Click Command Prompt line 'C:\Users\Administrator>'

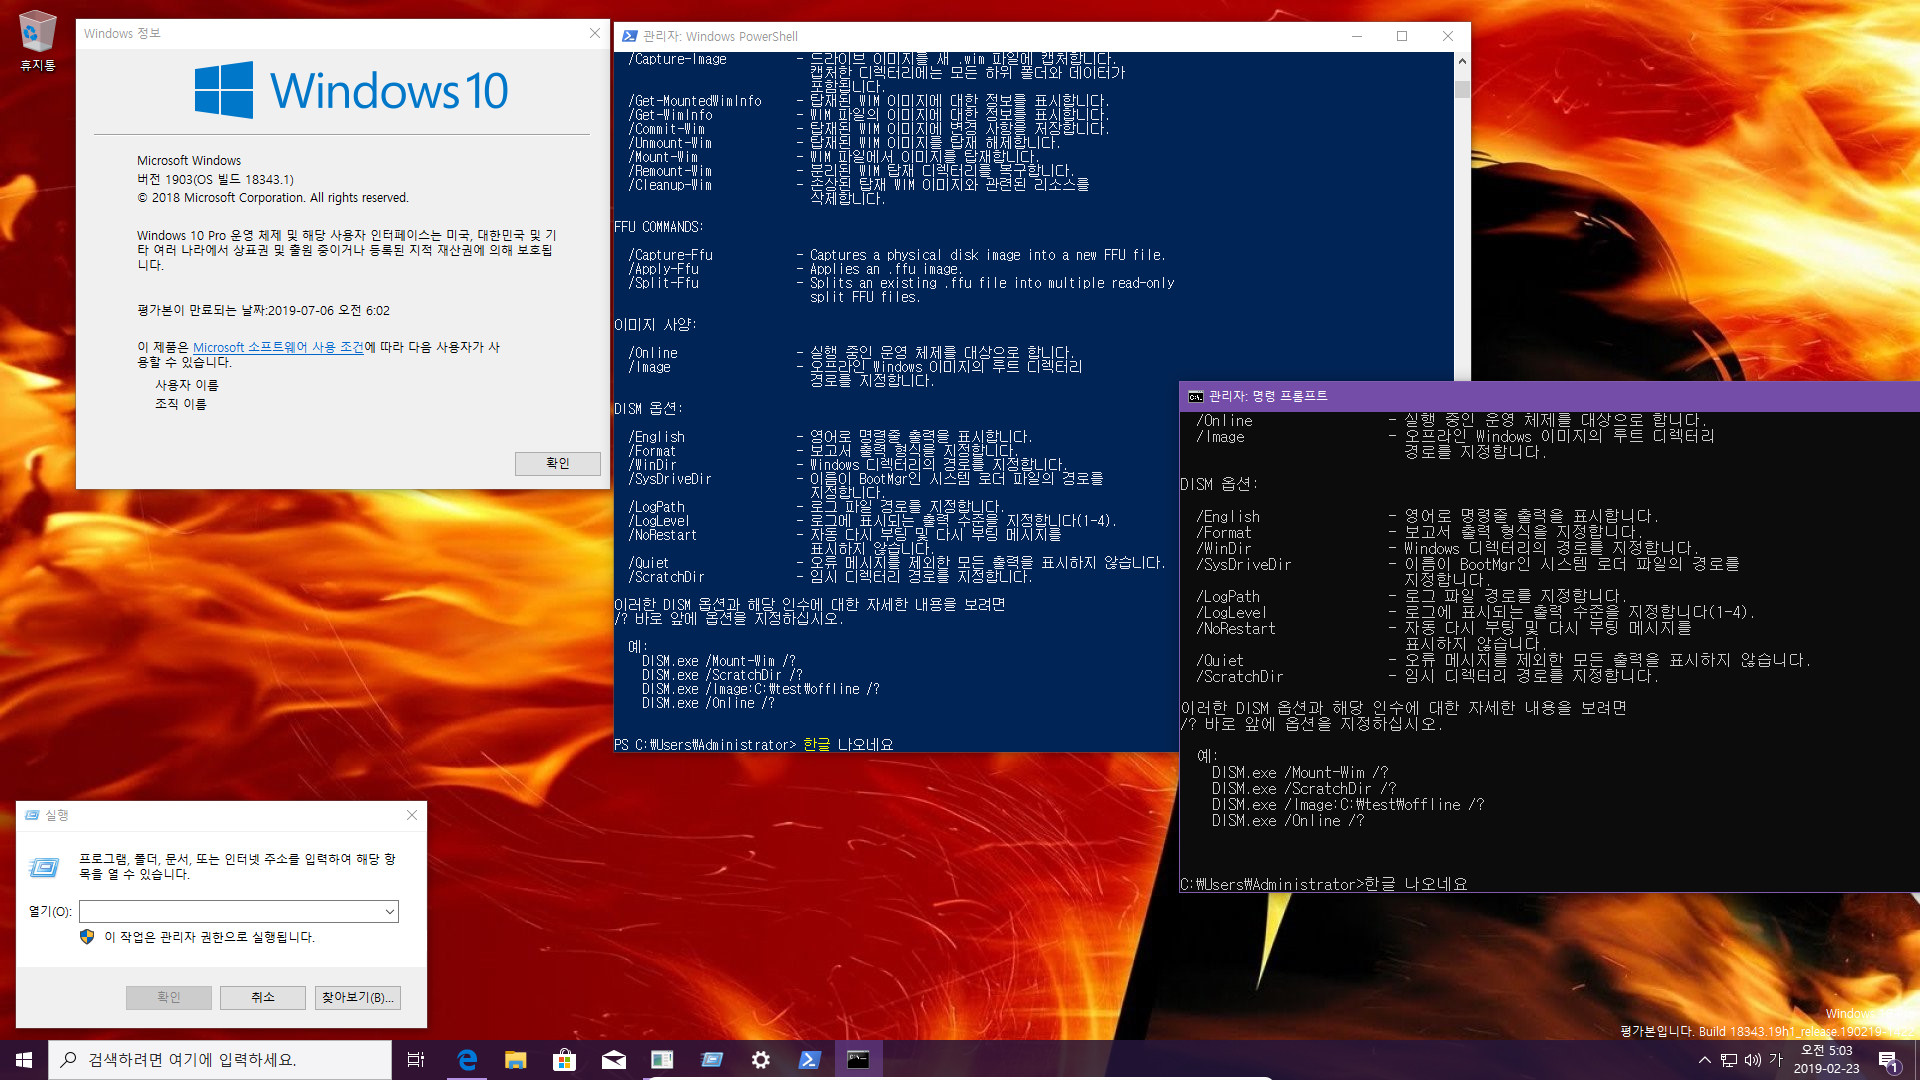[x=1272, y=884]
